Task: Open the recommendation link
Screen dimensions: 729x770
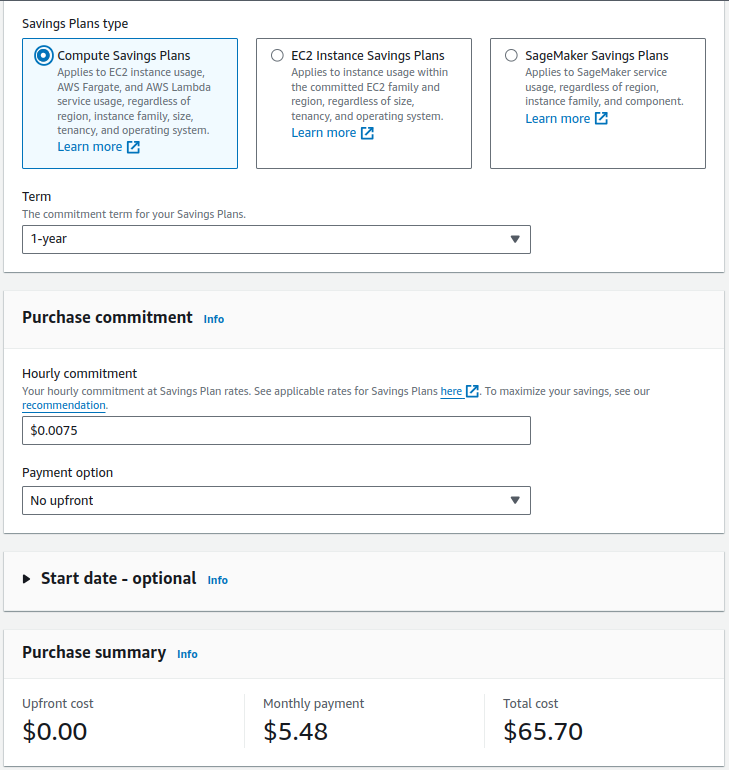Action: [x=64, y=405]
